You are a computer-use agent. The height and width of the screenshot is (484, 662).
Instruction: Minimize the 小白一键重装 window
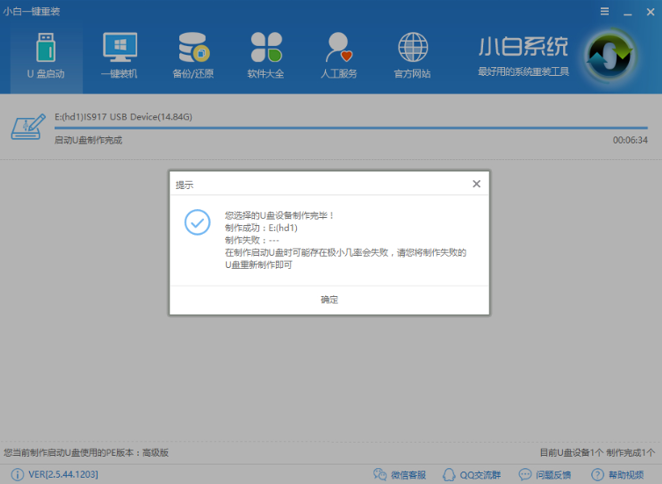[x=627, y=10]
